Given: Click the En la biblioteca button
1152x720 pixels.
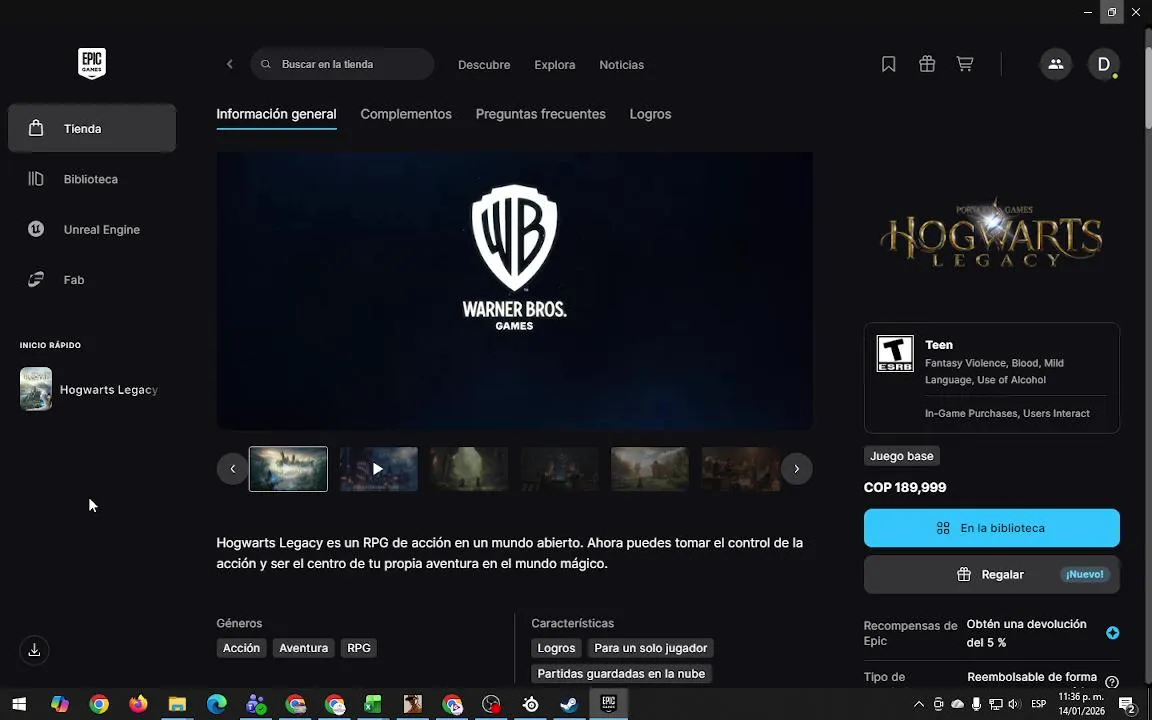Looking at the screenshot, I should coord(991,528).
